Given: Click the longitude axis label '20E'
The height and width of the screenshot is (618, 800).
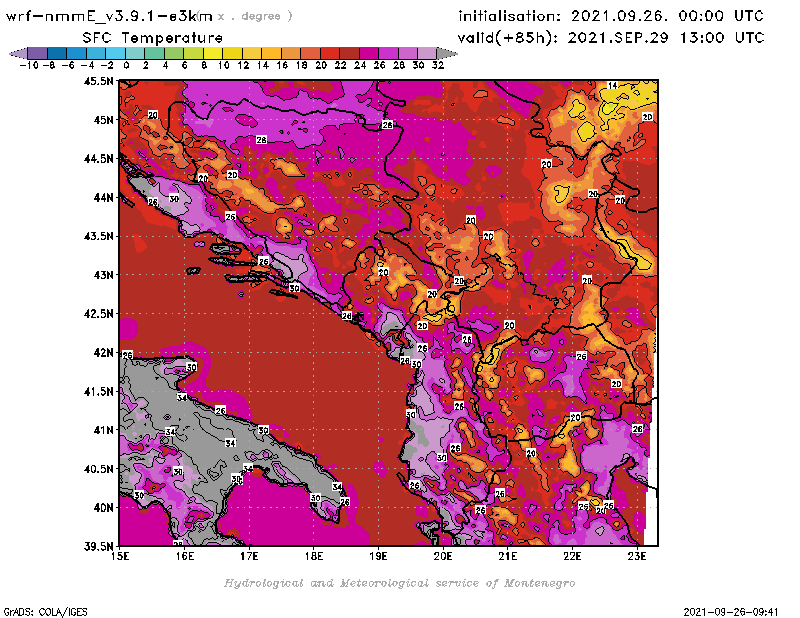Looking at the screenshot, I should pyautogui.click(x=443, y=556).
